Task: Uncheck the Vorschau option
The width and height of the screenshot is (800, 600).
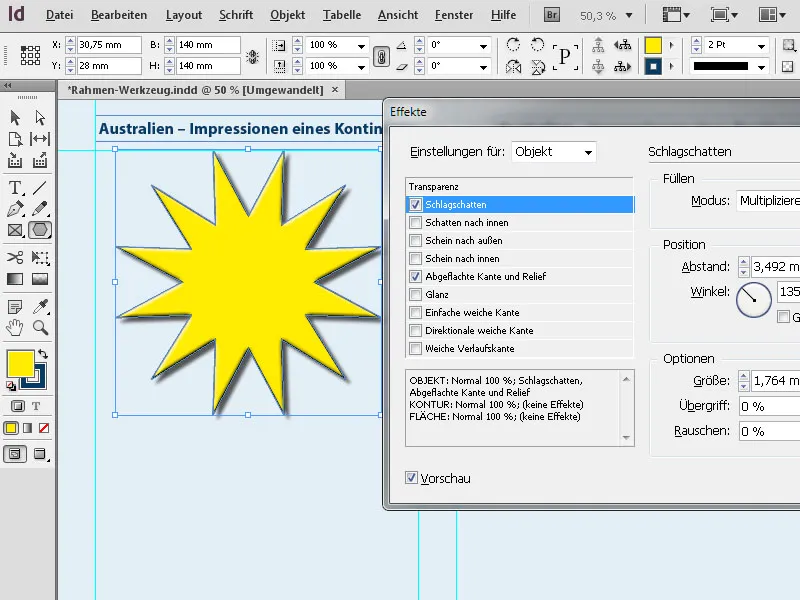Action: click(x=412, y=478)
